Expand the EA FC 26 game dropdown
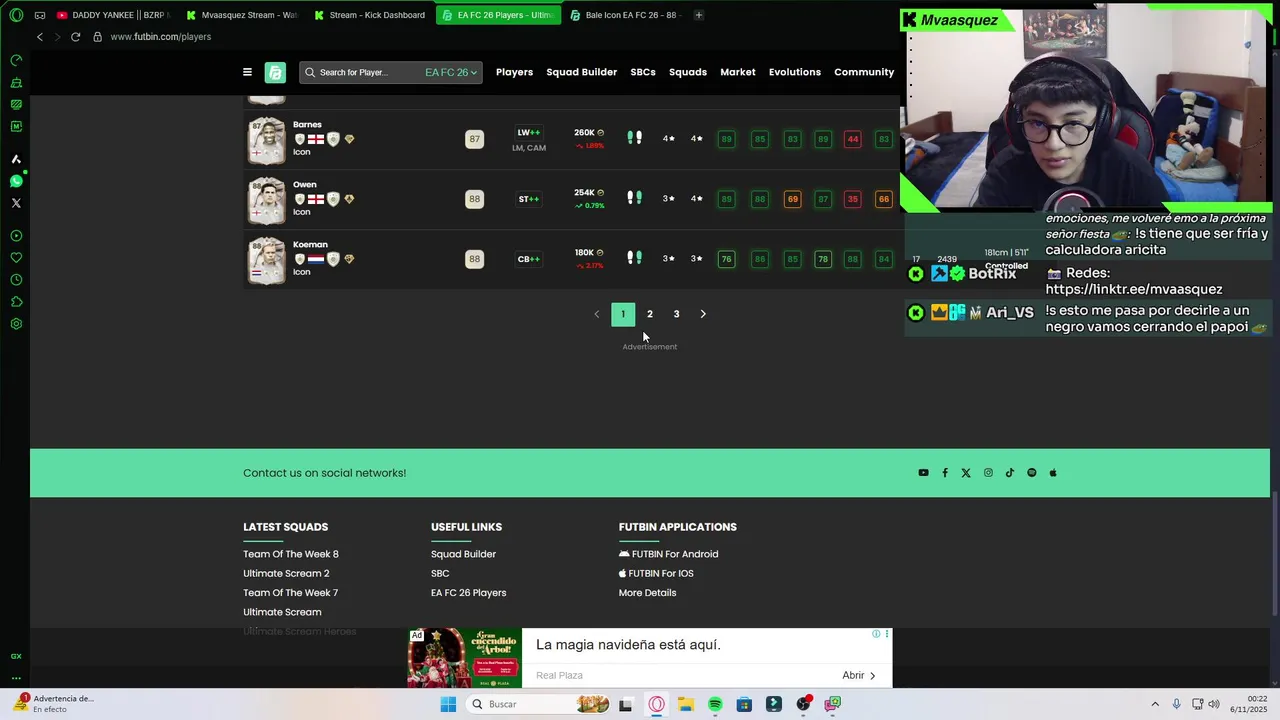Screen dimensions: 1280x720 click(x=451, y=72)
